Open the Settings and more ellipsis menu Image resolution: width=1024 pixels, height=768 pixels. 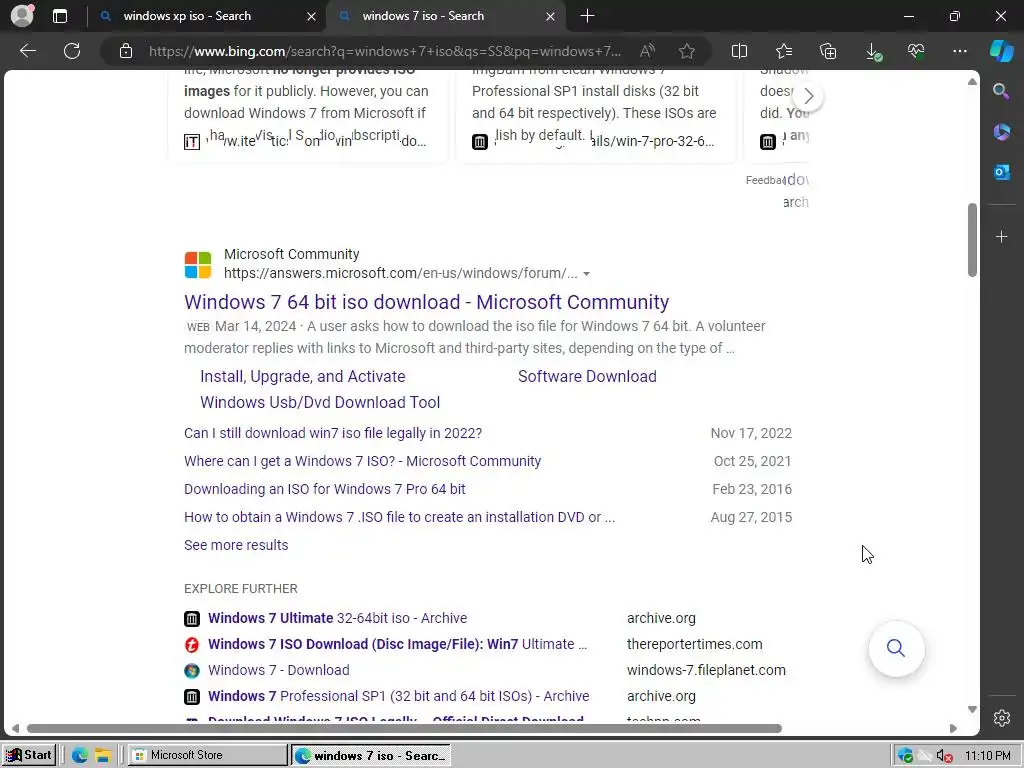point(959,51)
